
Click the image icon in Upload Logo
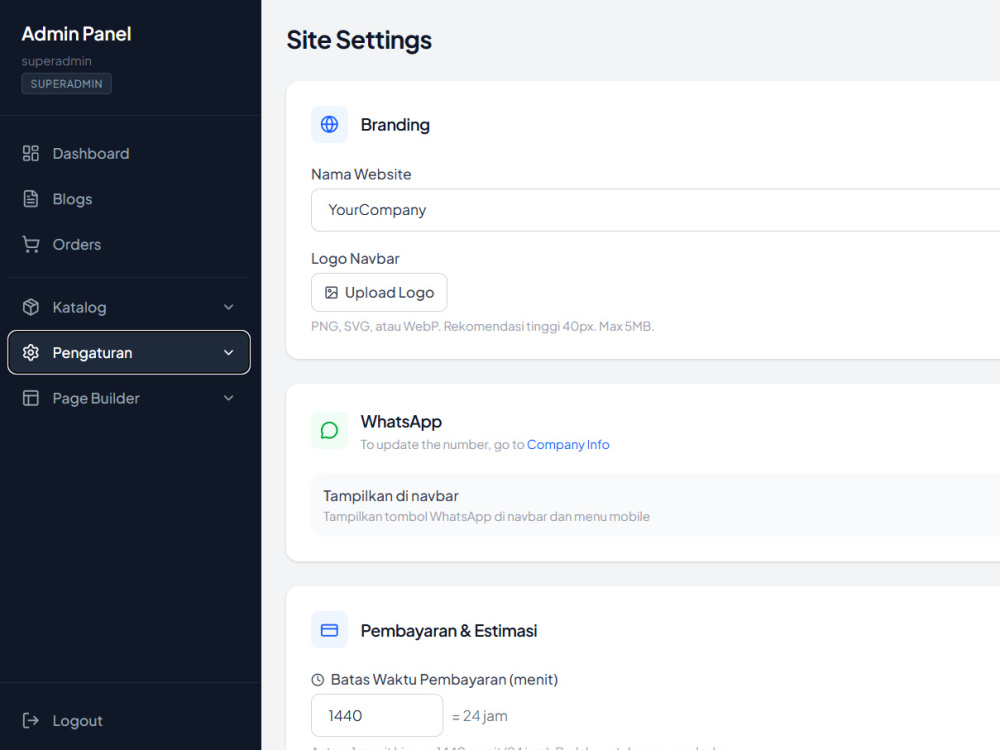(331, 293)
